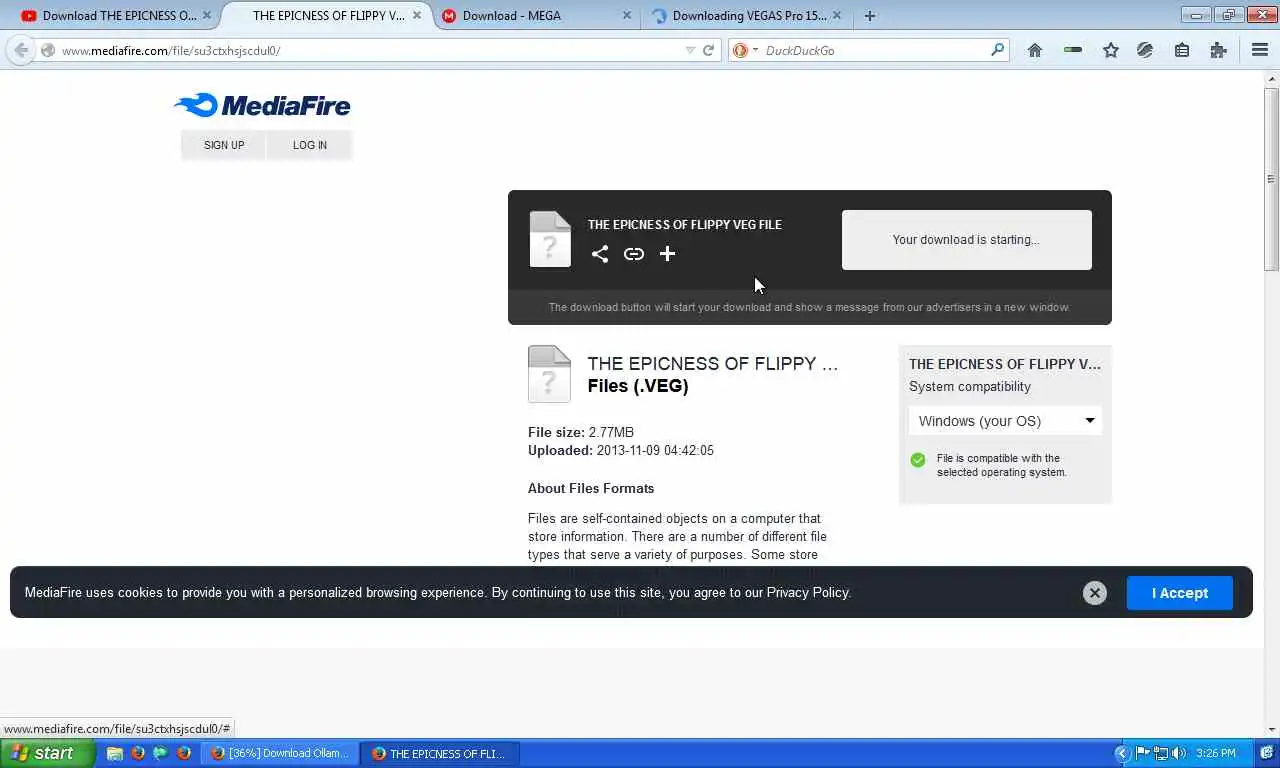1280x768 pixels.
Task: Open the Windows Start button
Action: click(47, 753)
